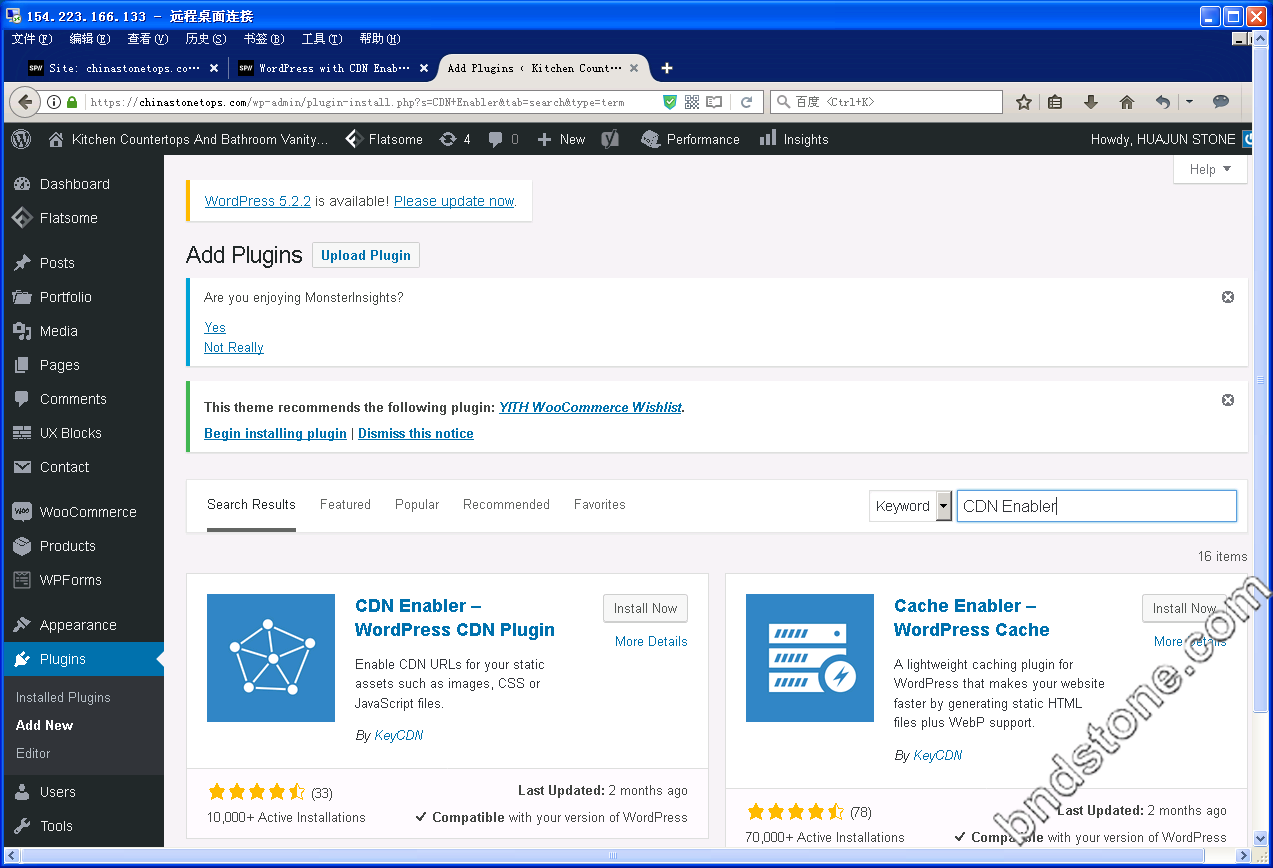This screenshot has height=868, width=1273.
Task: Open the YITH WooCommerce Wishlist link
Action: tap(590, 407)
